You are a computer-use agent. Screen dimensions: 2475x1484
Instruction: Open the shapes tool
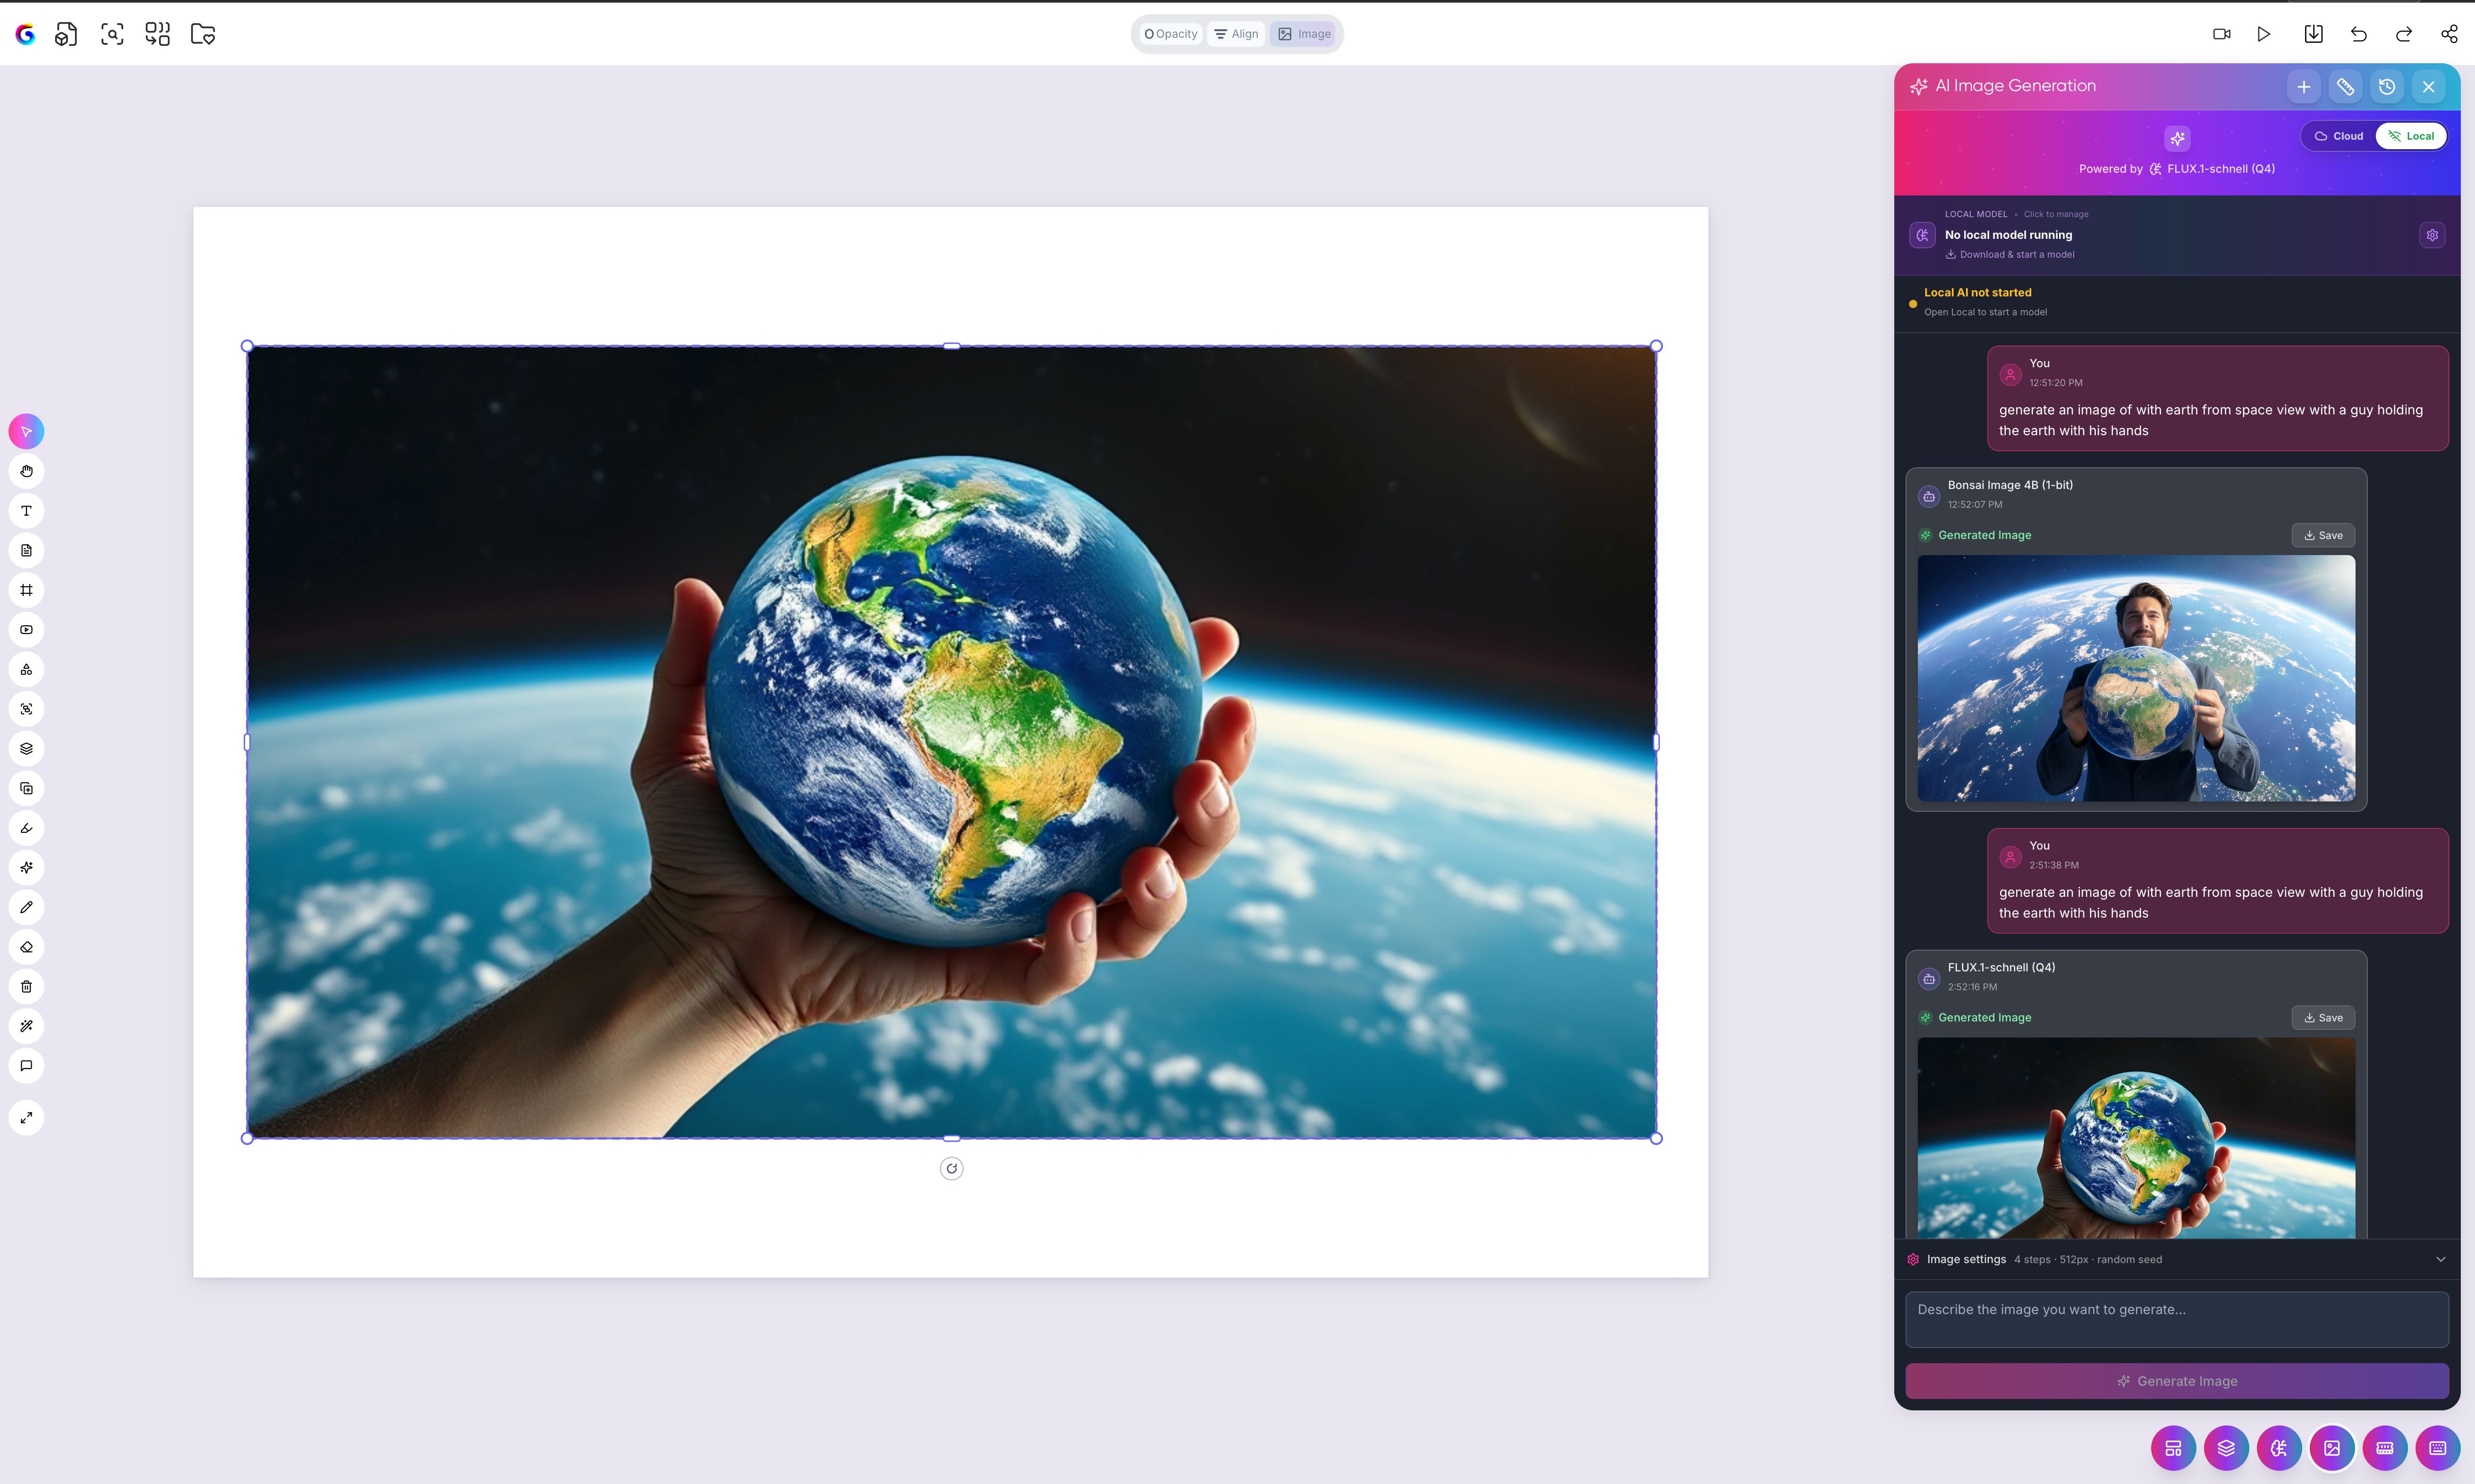27,670
